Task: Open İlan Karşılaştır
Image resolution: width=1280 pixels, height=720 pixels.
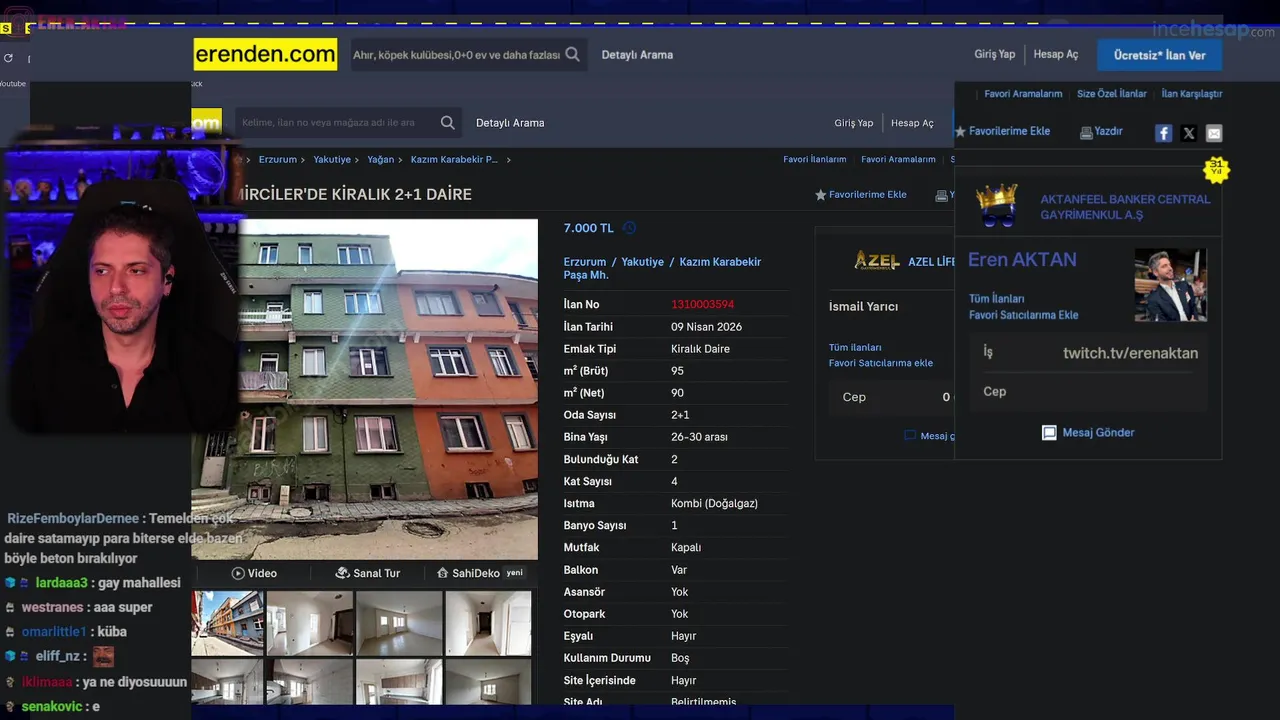Action: 1192,94
